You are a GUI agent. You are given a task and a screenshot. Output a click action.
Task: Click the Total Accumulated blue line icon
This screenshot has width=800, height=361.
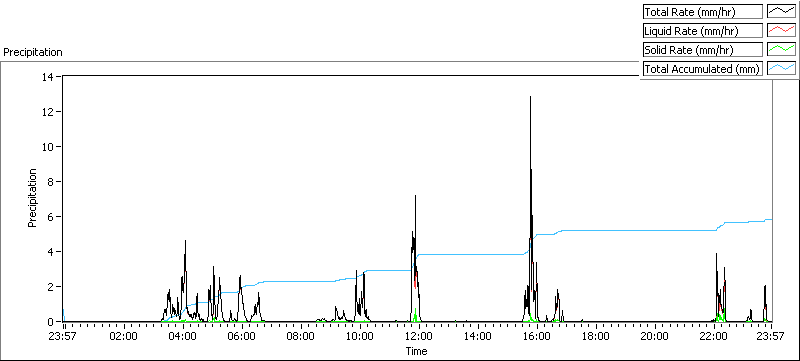pos(781,69)
